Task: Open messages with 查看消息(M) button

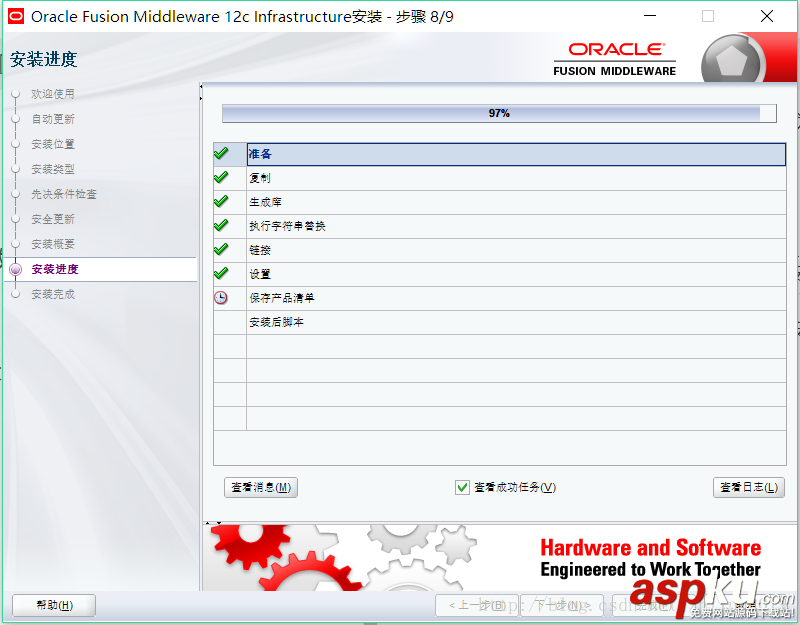Action: pyautogui.click(x=261, y=487)
